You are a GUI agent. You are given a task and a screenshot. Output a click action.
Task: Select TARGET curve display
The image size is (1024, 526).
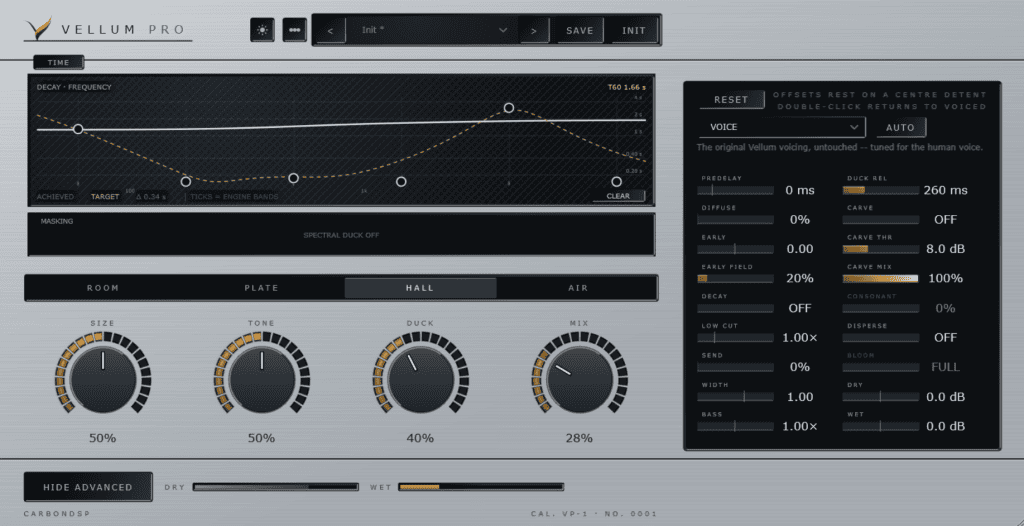point(104,196)
